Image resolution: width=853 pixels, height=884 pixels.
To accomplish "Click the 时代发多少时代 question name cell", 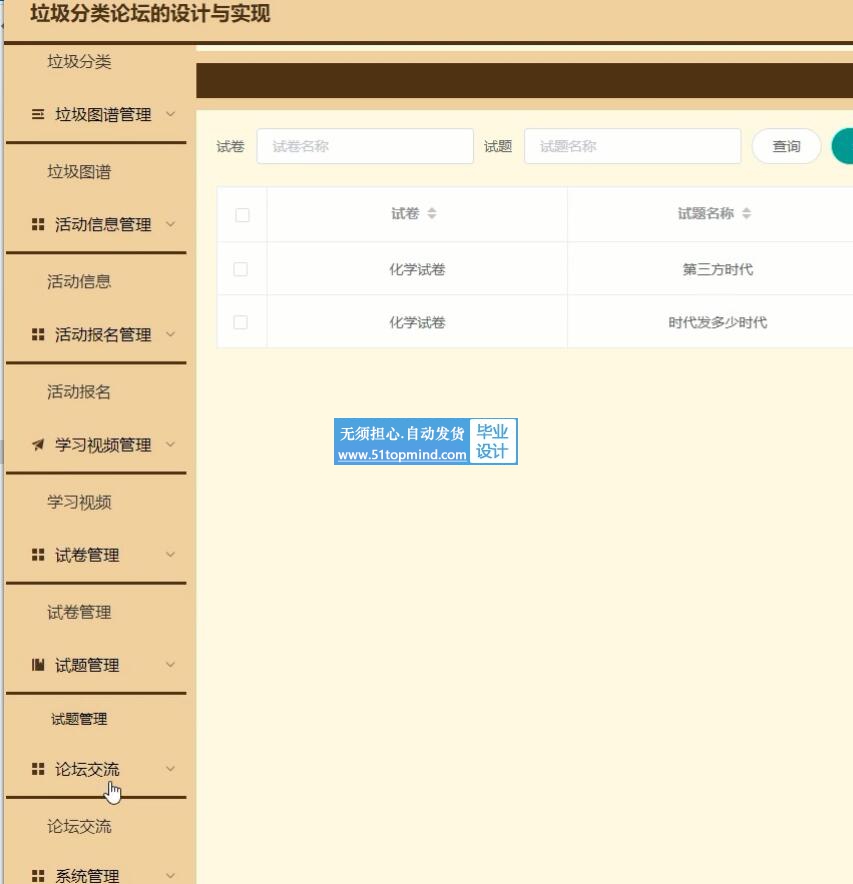I will [x=717, y=322].
